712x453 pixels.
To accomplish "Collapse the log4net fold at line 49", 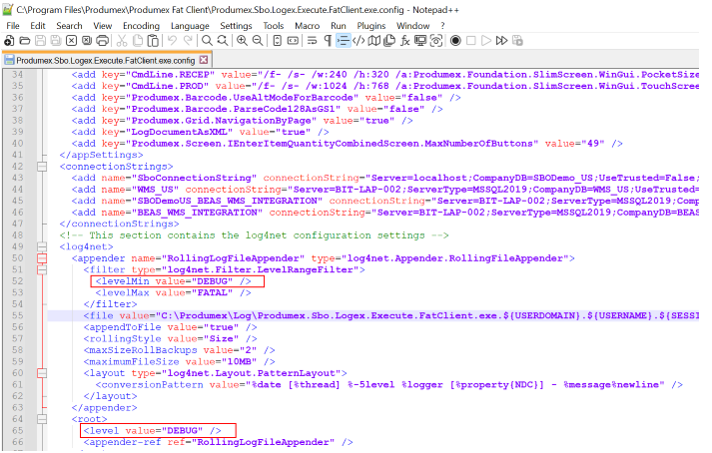I will click(42, 247).
